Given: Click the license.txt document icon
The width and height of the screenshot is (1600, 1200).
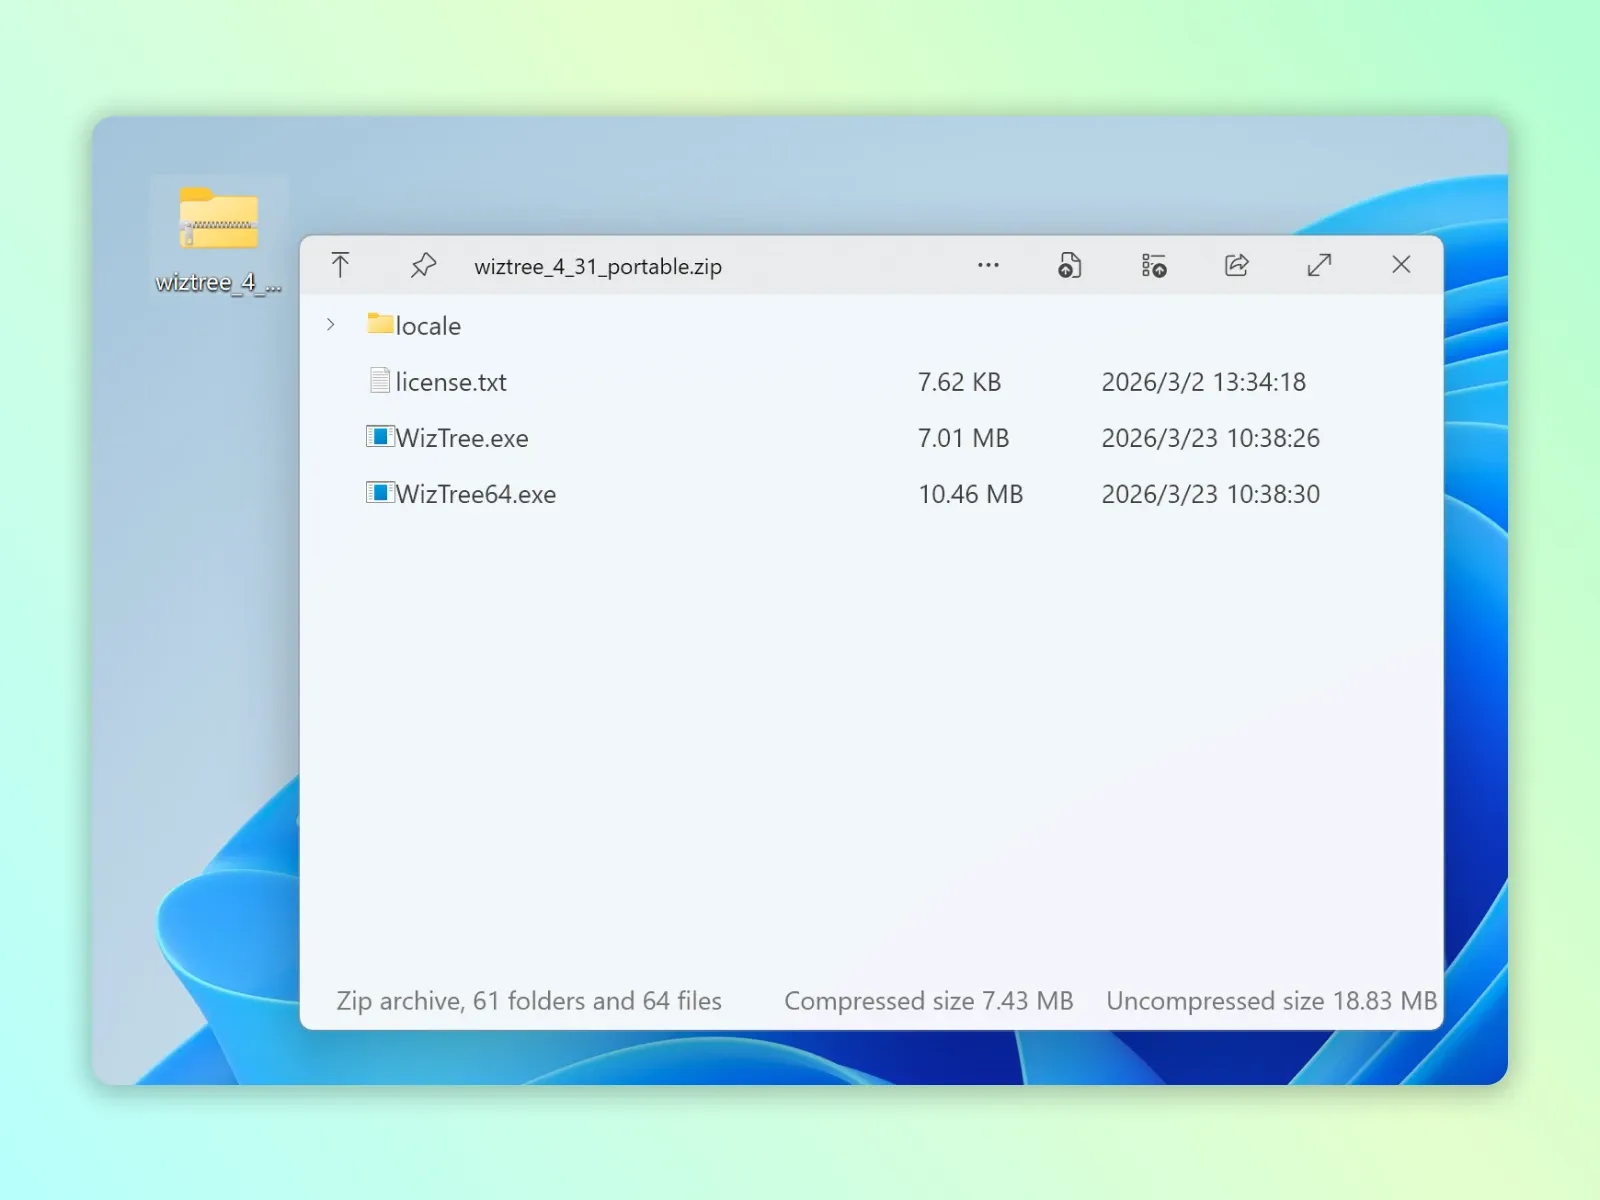Looking at the screenshot, I should click(380, 380).
